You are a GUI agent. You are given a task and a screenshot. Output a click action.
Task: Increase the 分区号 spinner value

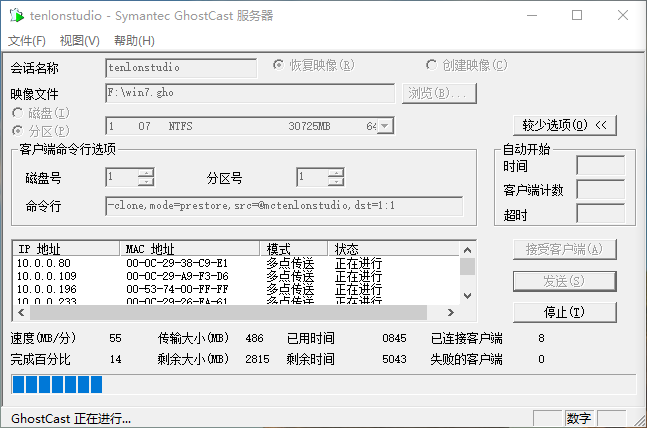click(x=336, y=173)
